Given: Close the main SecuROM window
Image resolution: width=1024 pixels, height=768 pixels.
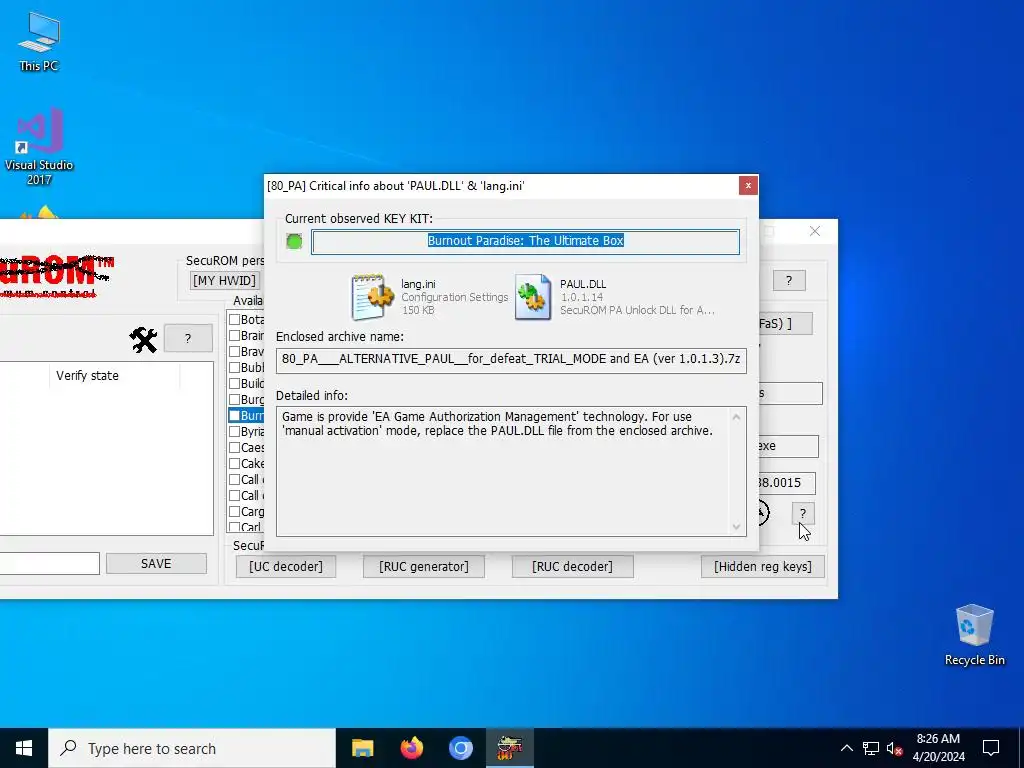Looking at the screenshot, I should coord(814,231).
